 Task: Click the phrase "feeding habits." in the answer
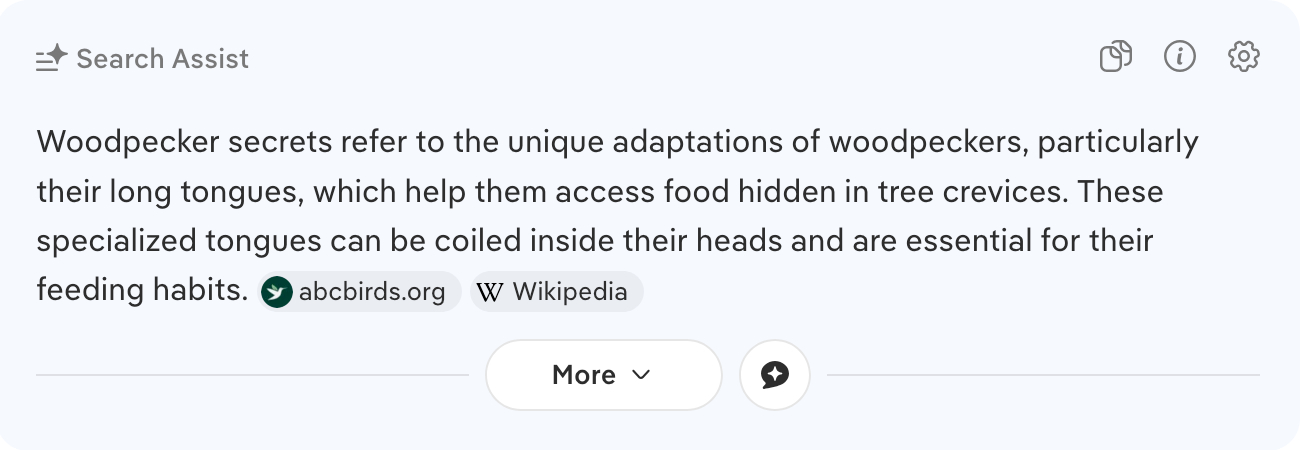[141, 291]
